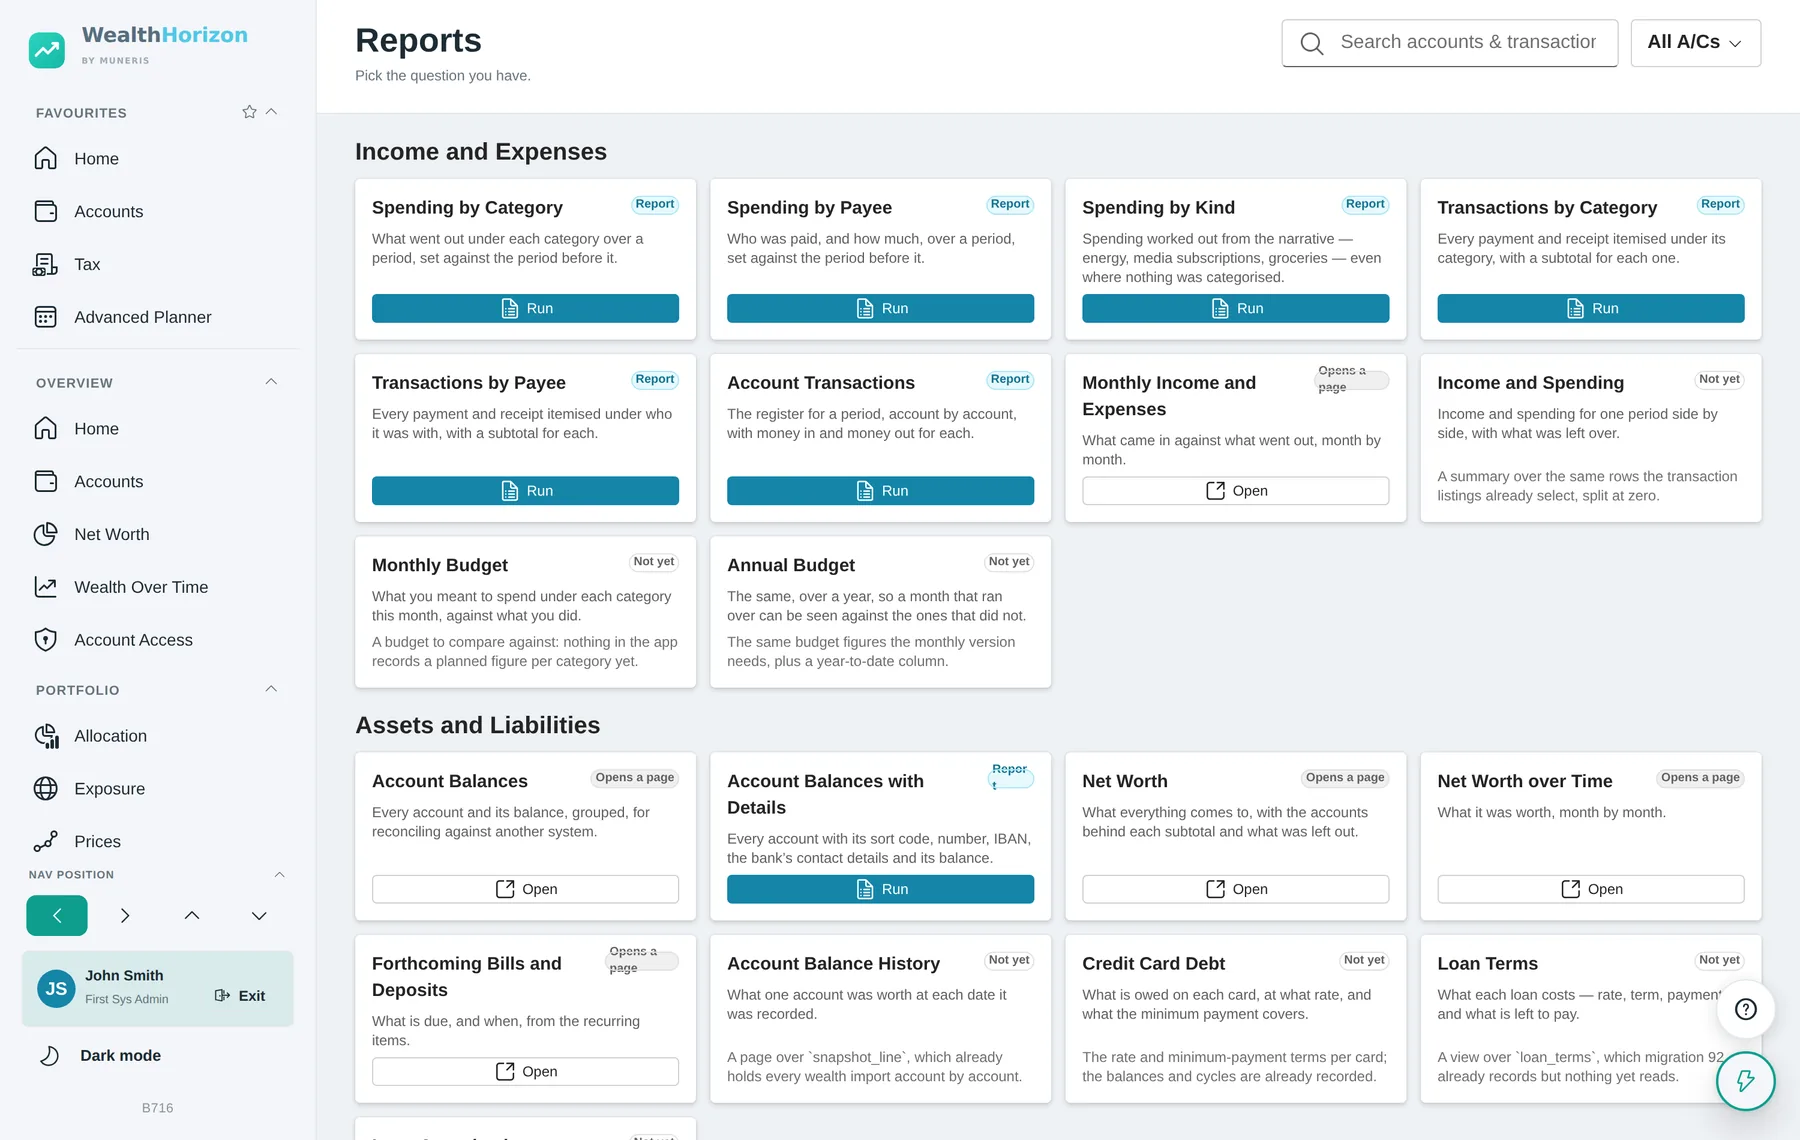Open the Net Worth report page
The height and width of the screenshot is (1140, 1800).
click(1235, 889)
